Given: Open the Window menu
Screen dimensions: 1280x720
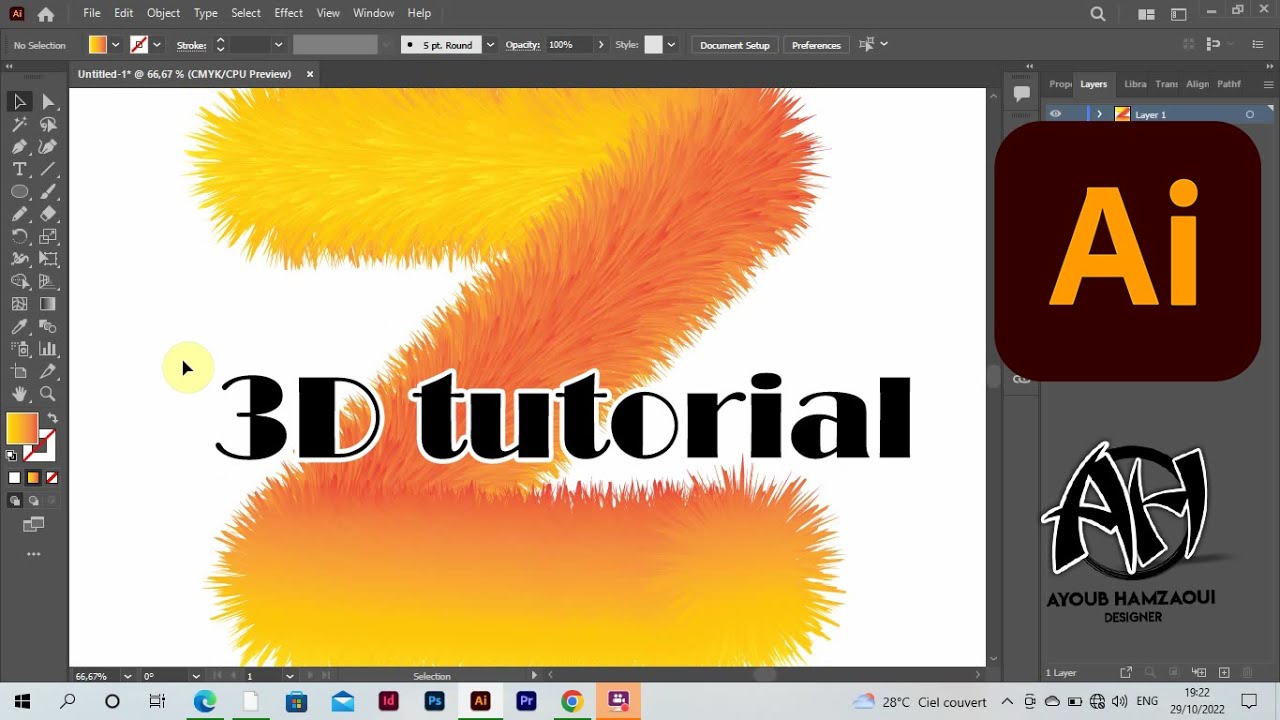Looking at the screenshot, I should tap(373, 13).
